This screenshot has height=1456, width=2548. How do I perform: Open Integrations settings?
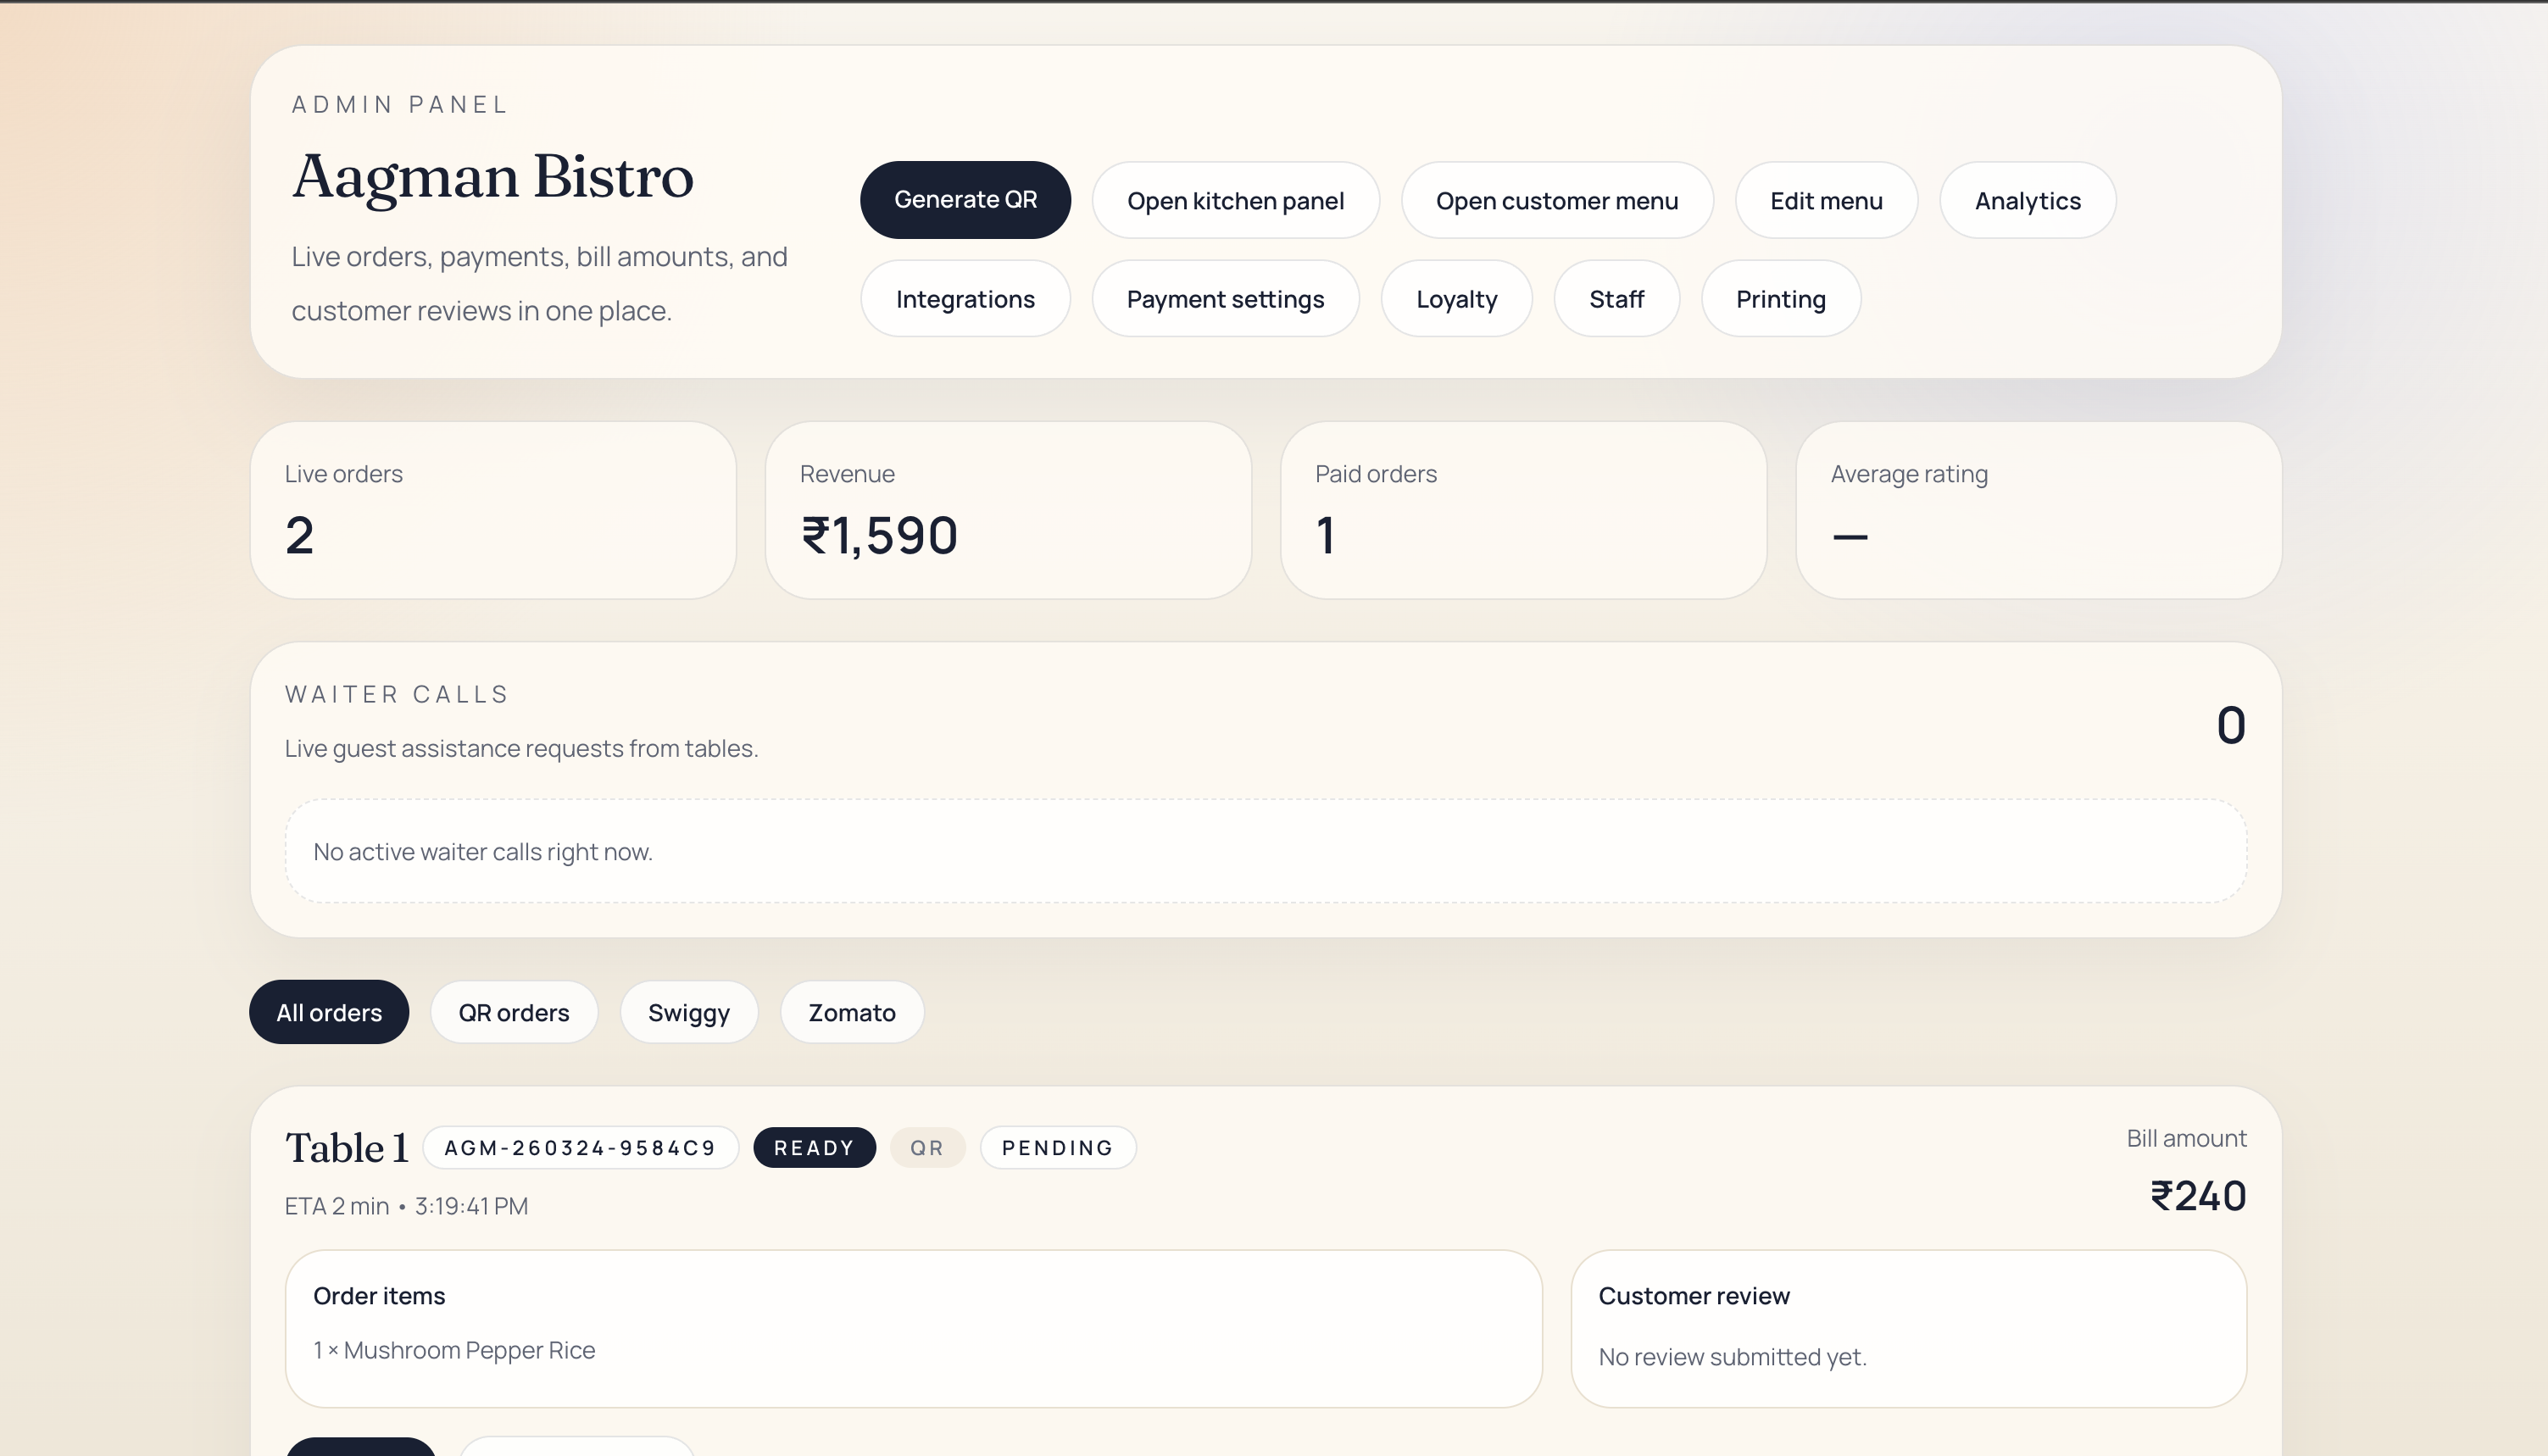pyautogui.click(x=965, y=299)
